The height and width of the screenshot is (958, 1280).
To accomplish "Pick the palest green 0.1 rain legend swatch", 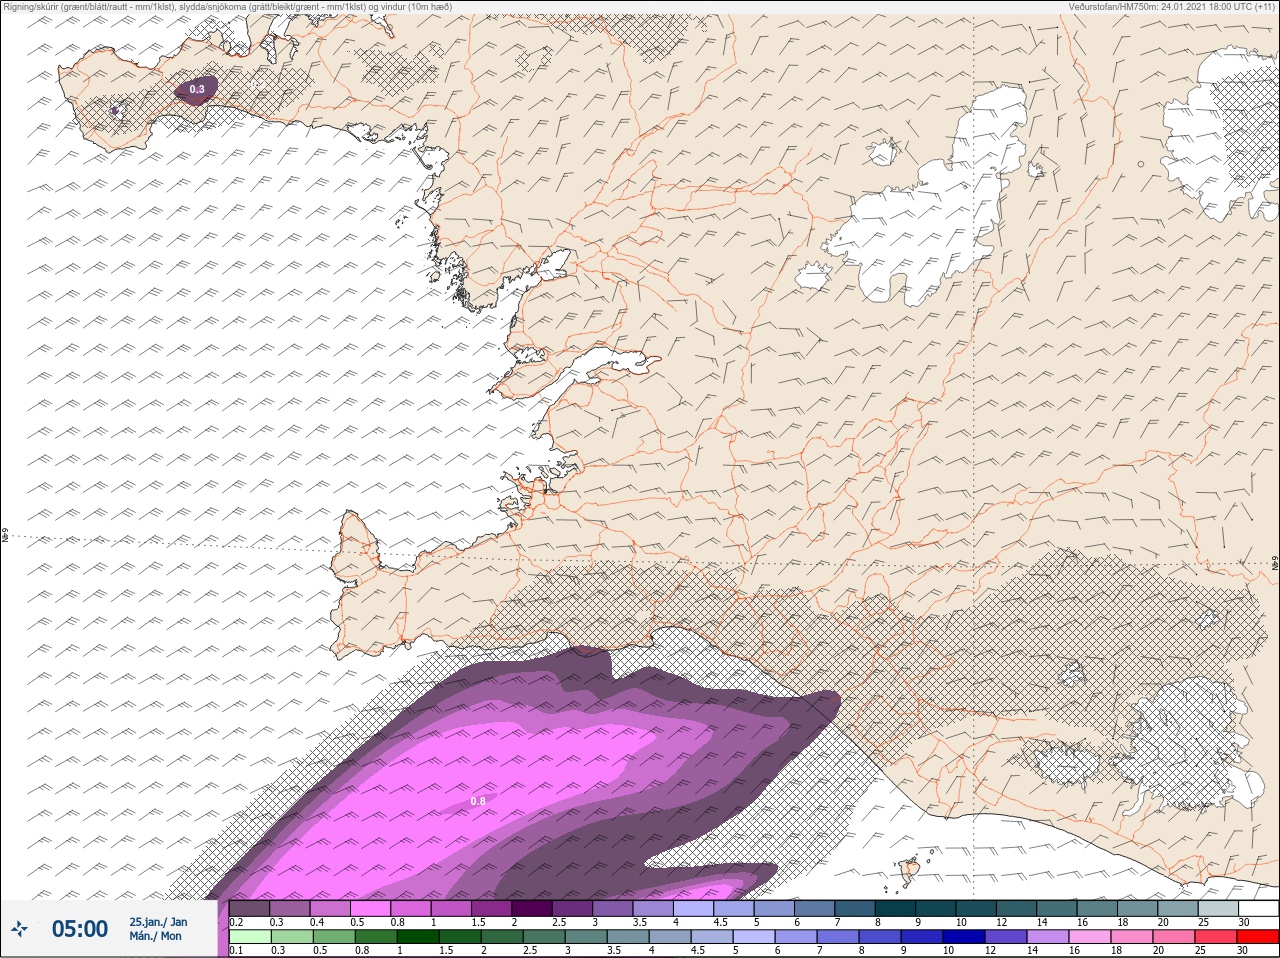I will [x=250, y=937].
